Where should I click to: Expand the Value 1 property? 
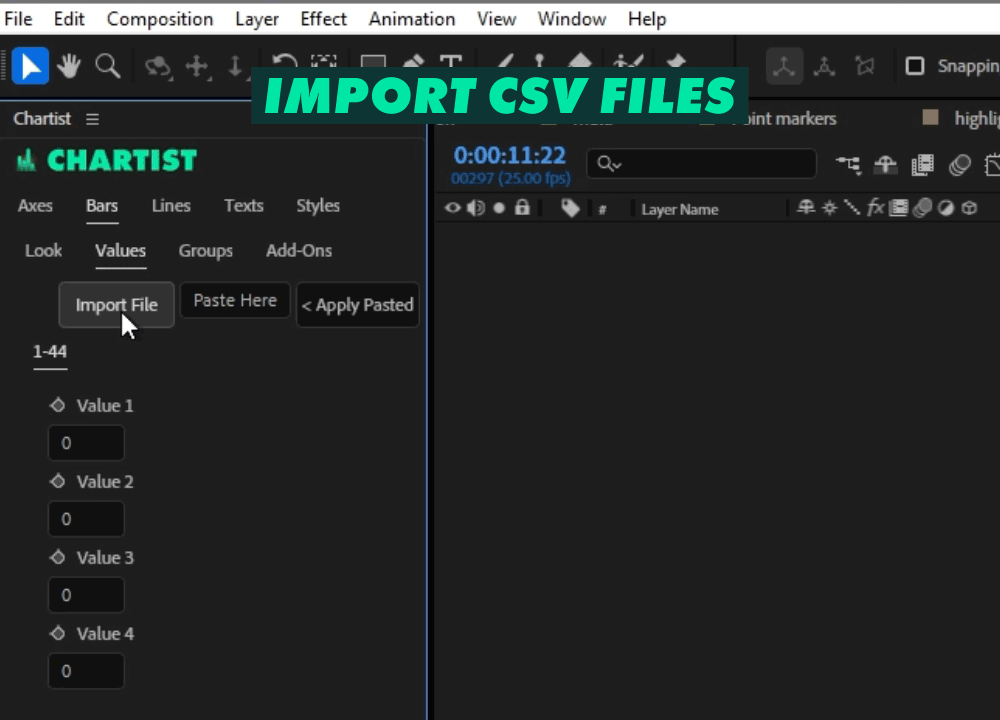click(58, 405)
